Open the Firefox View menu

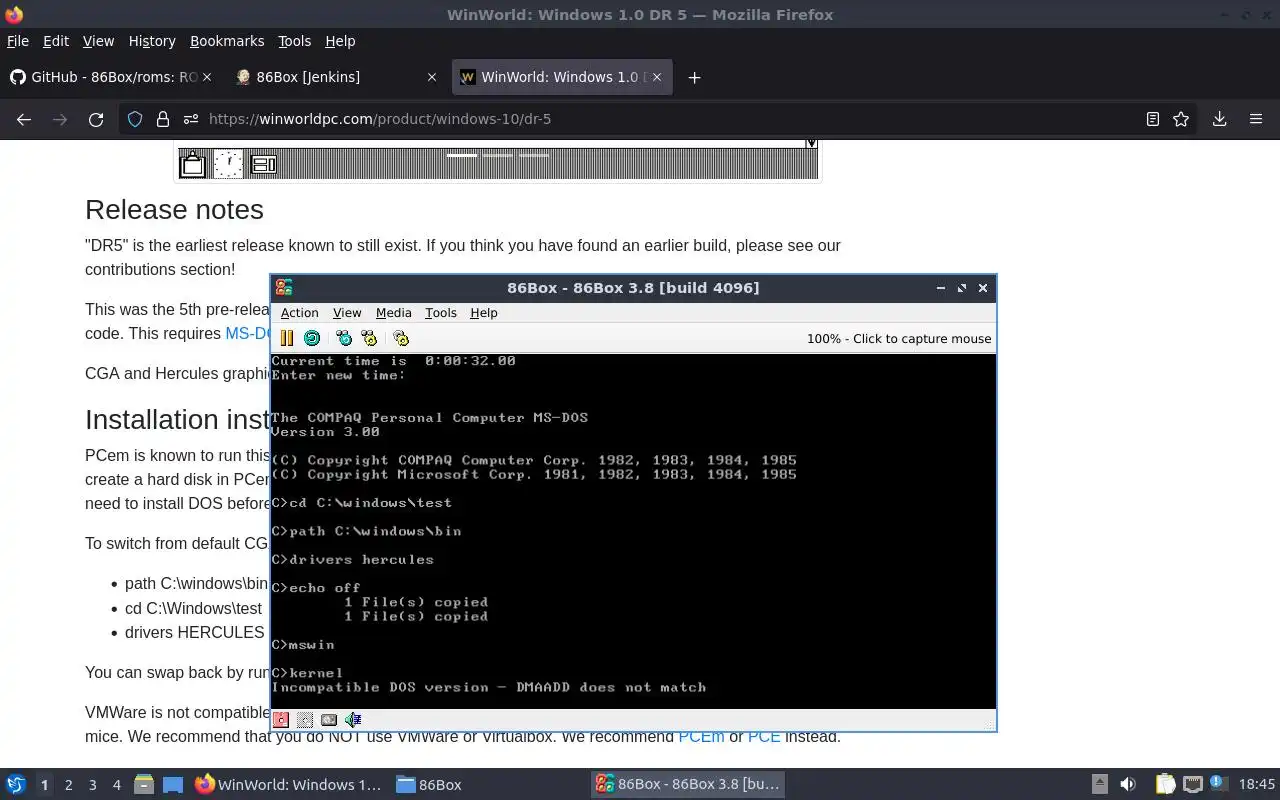click(98, 41)
